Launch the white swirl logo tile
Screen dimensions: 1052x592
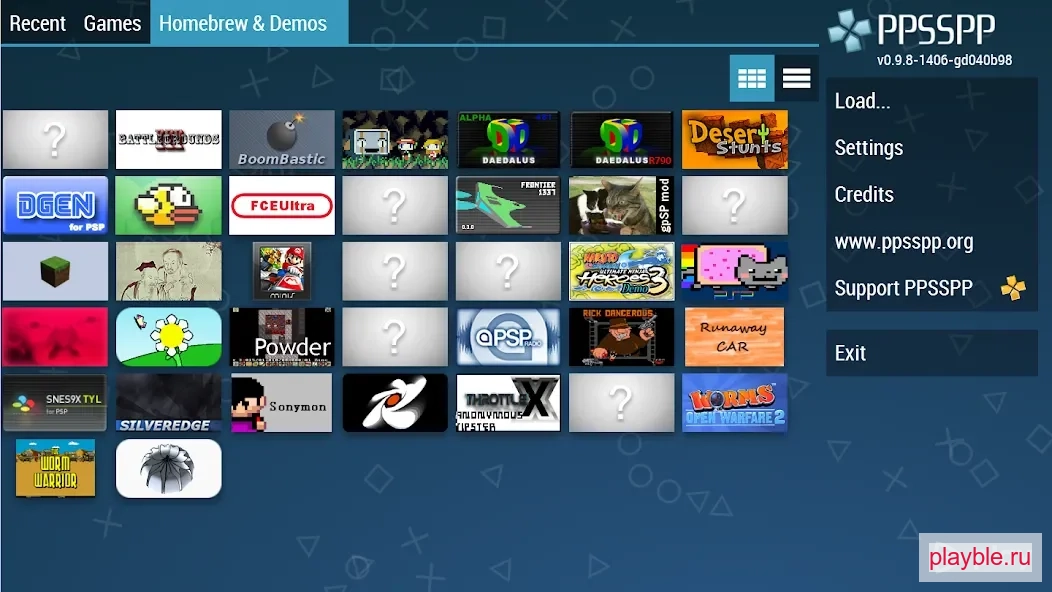pyautogui.click(x=395, y=403)
